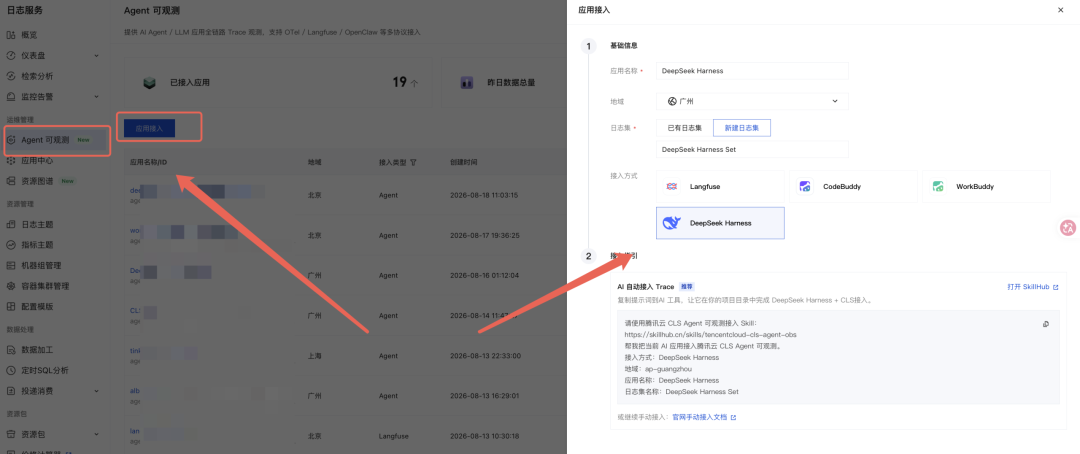Expand the 资源包 chevron in sidebar
Viewport: 1080px width, 454px height.
coord(96,434)
